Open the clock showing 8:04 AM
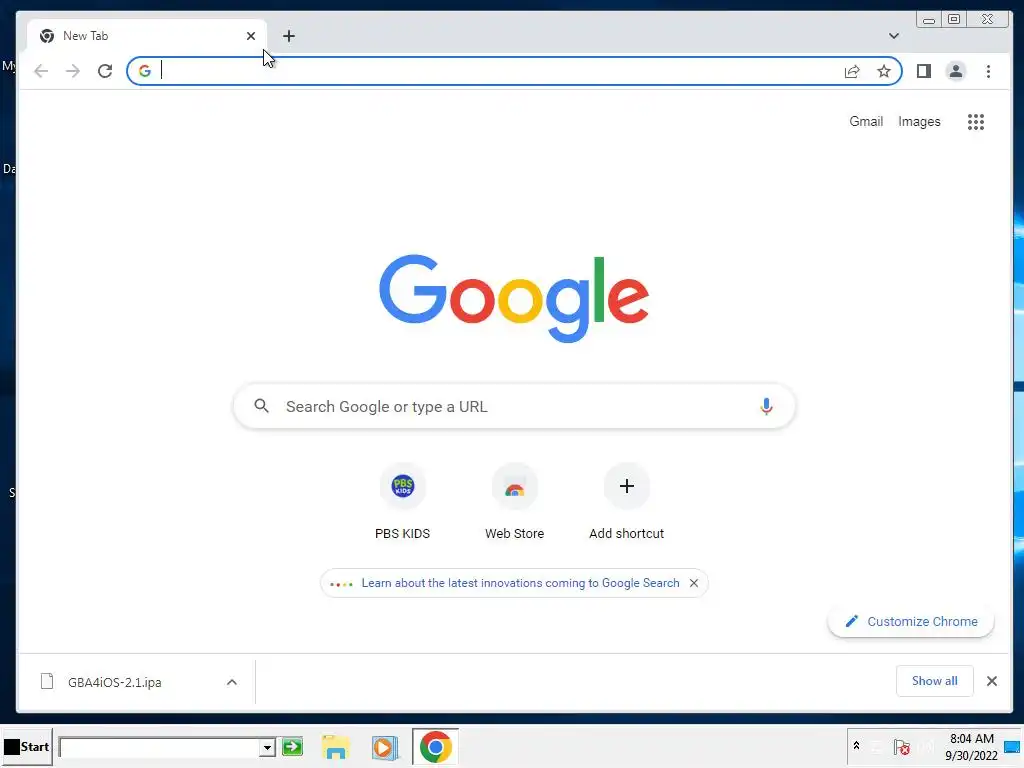 pos(971,746)
